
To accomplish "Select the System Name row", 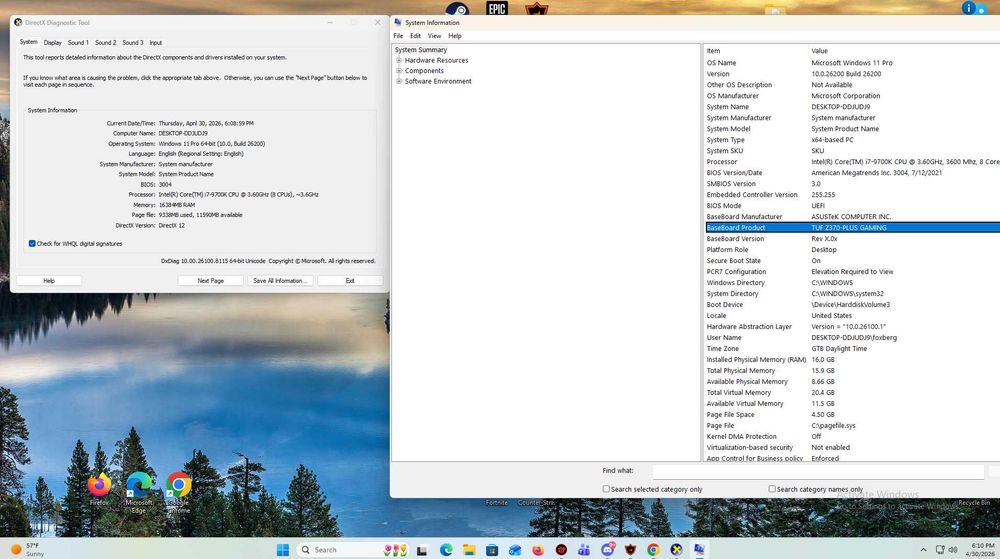I will (853, 107).
